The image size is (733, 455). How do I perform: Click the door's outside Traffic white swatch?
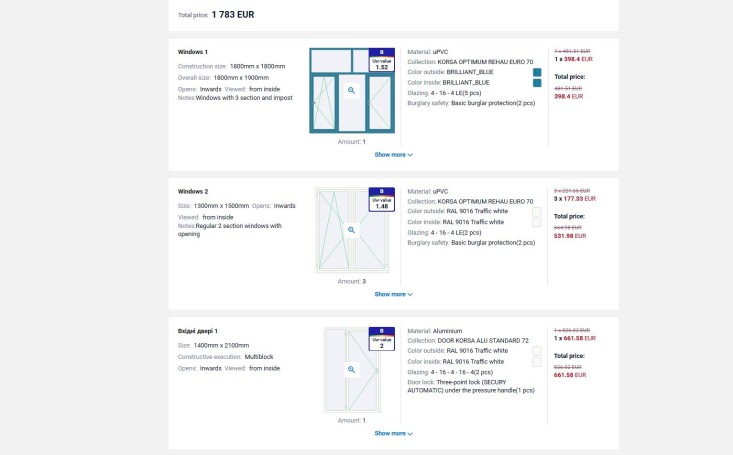(x=537, y=351)
